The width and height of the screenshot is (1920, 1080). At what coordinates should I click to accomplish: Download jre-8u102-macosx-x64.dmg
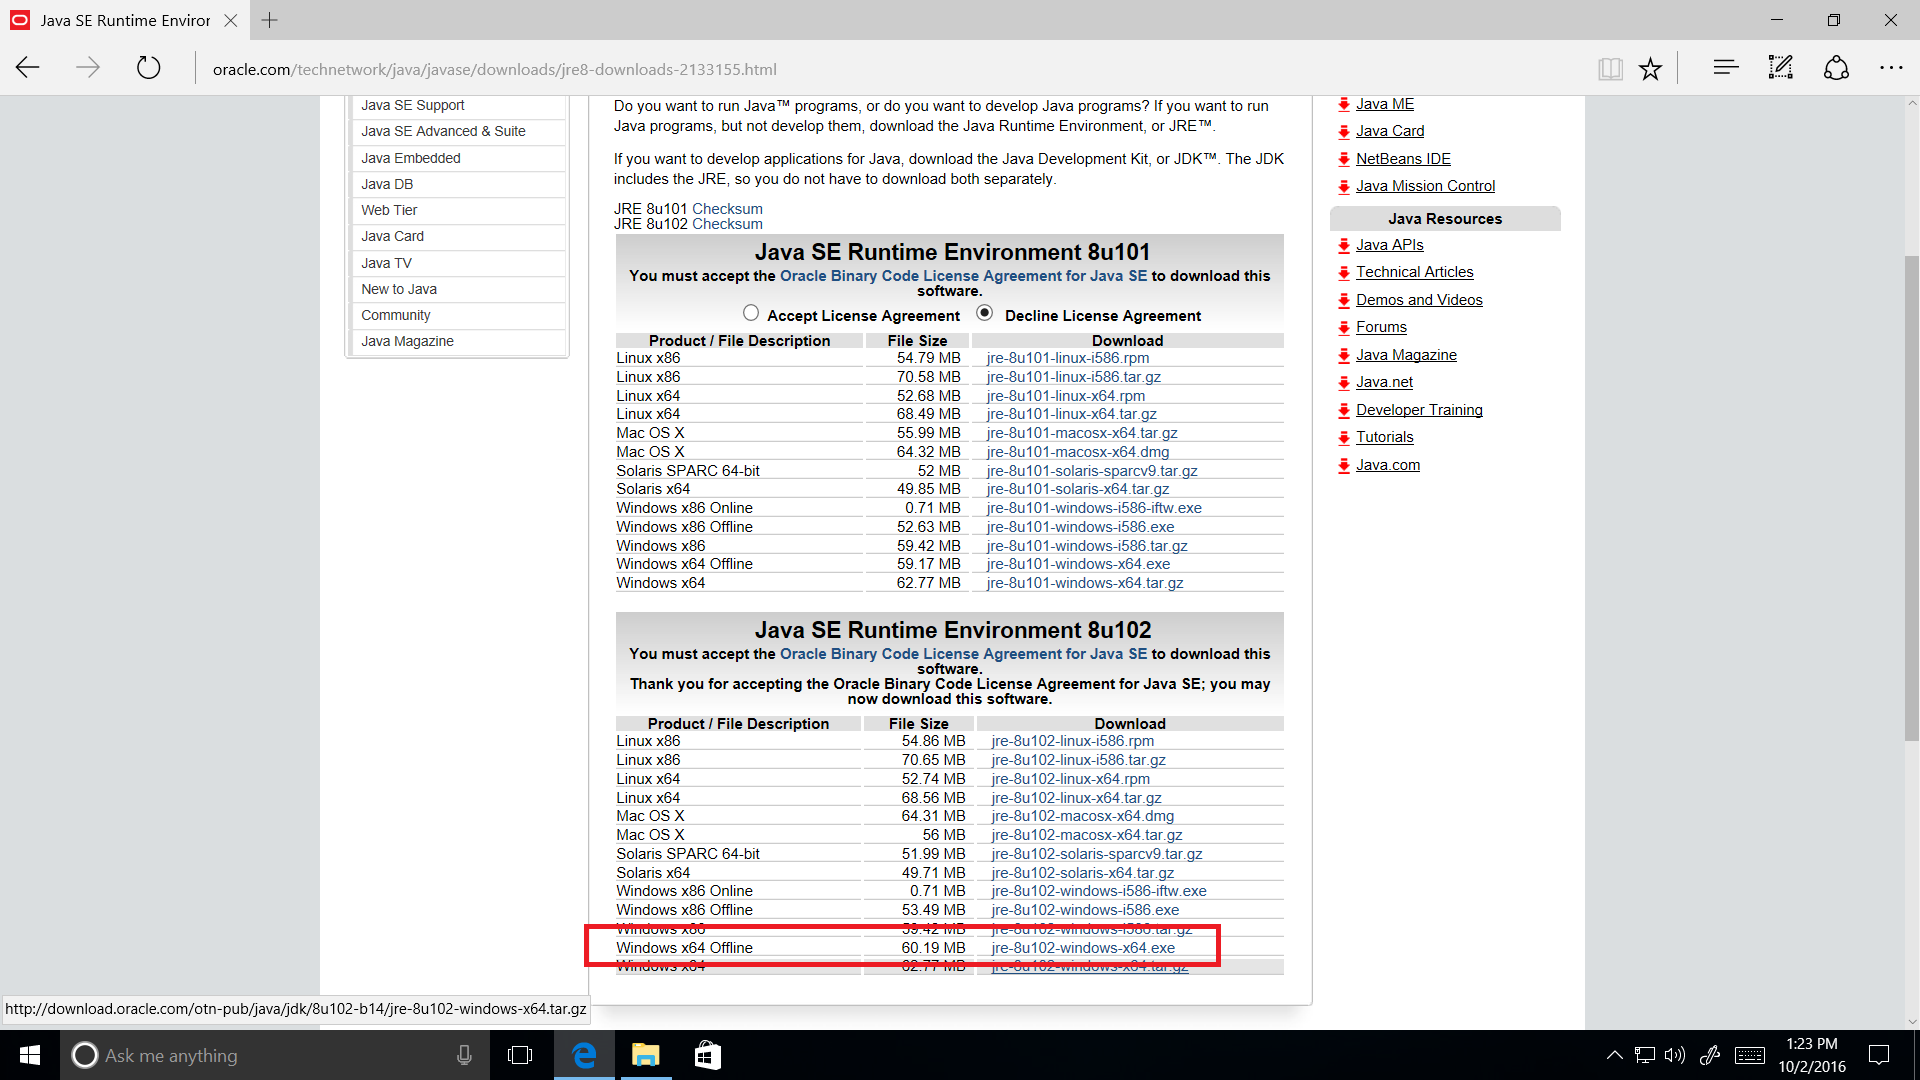(1083, 816)
